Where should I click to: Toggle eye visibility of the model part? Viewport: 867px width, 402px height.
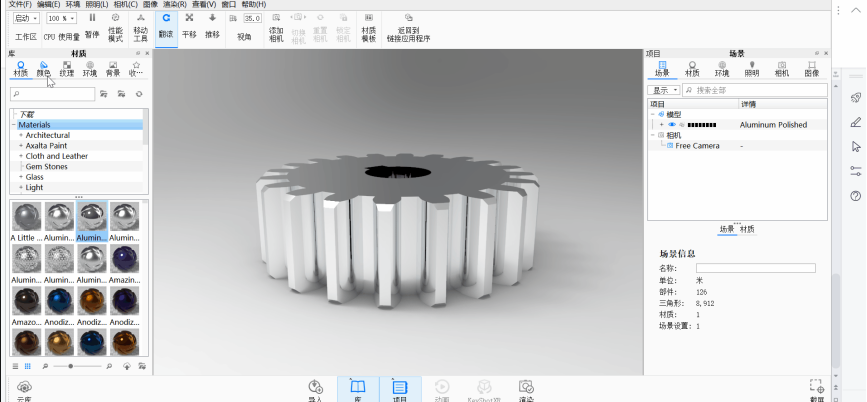click(x=672, y=125)
